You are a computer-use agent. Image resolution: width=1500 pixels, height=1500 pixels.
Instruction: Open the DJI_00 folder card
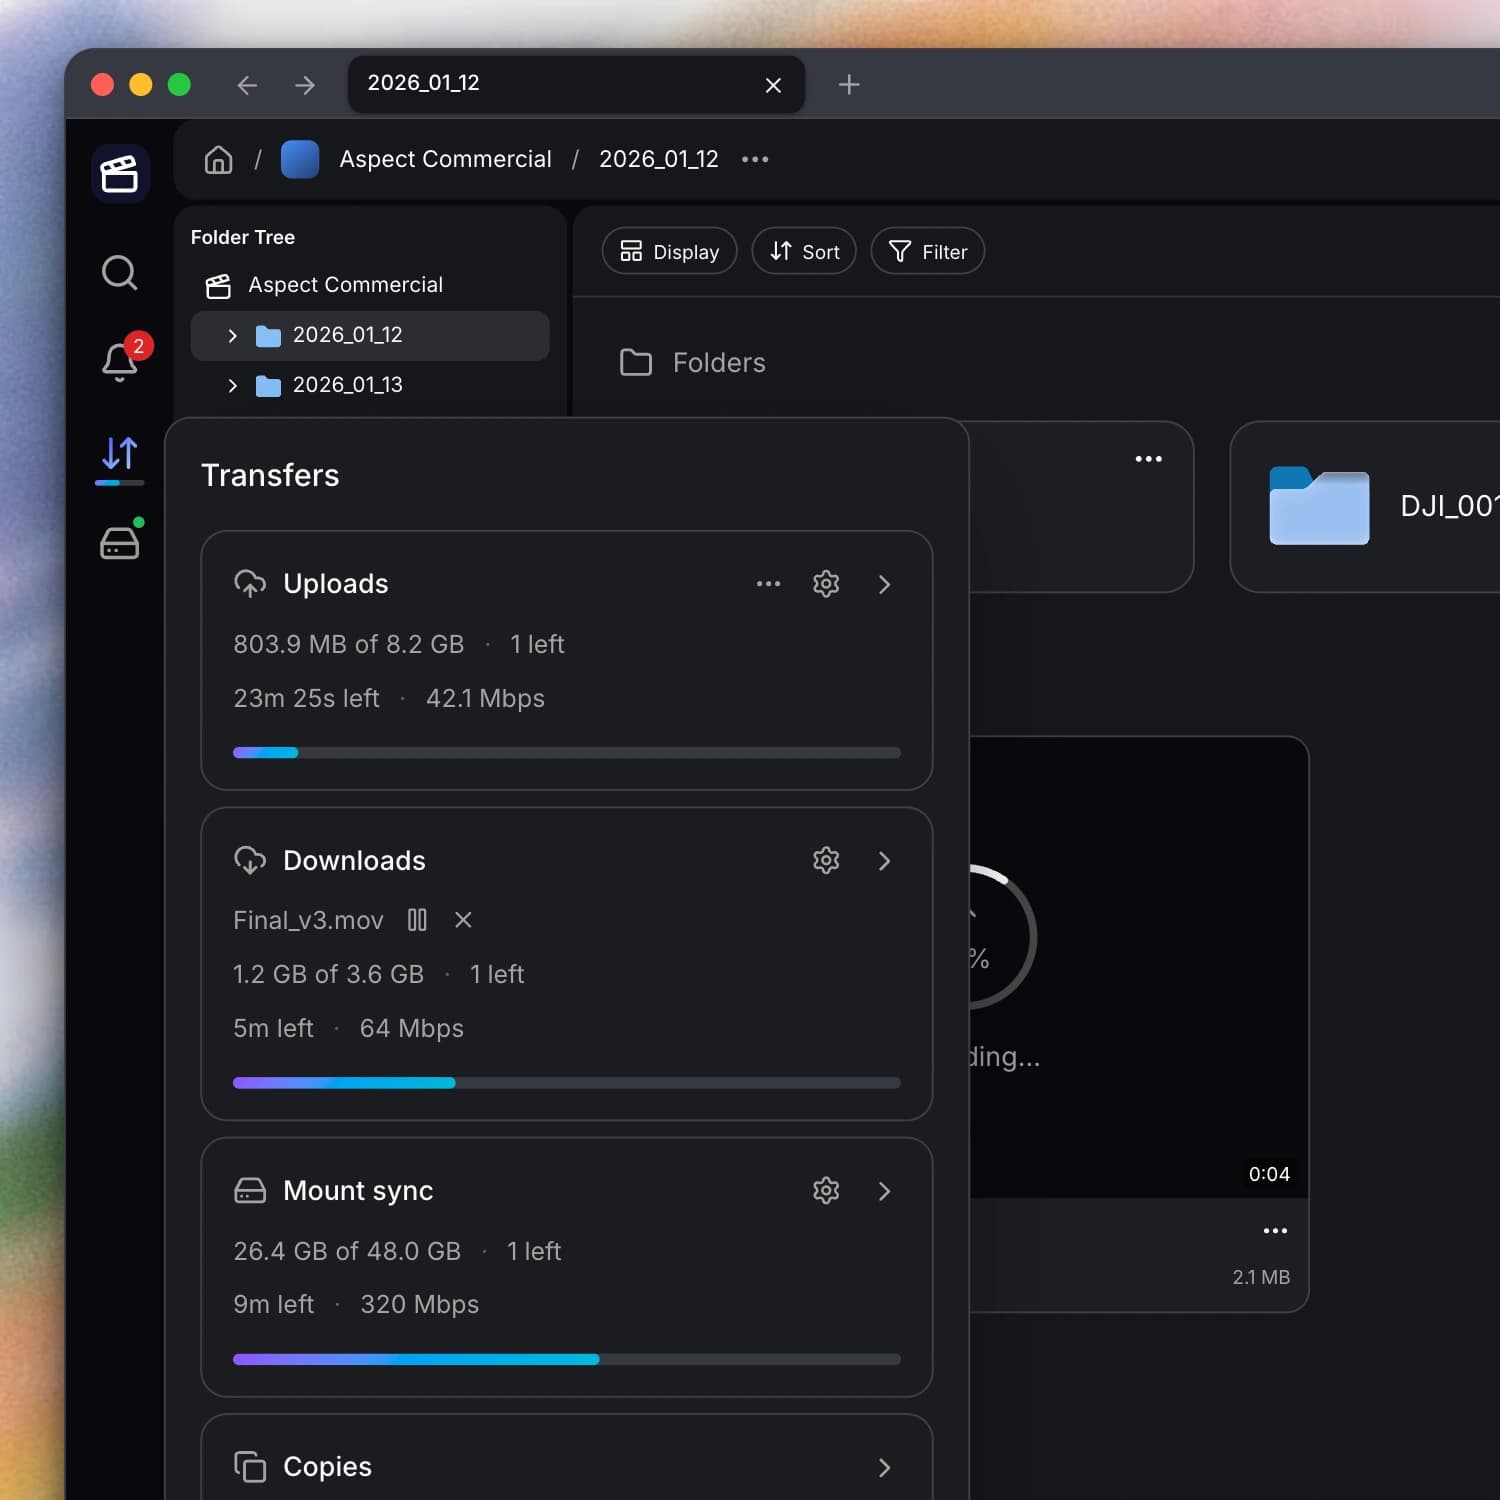[x=1365, y=507]
